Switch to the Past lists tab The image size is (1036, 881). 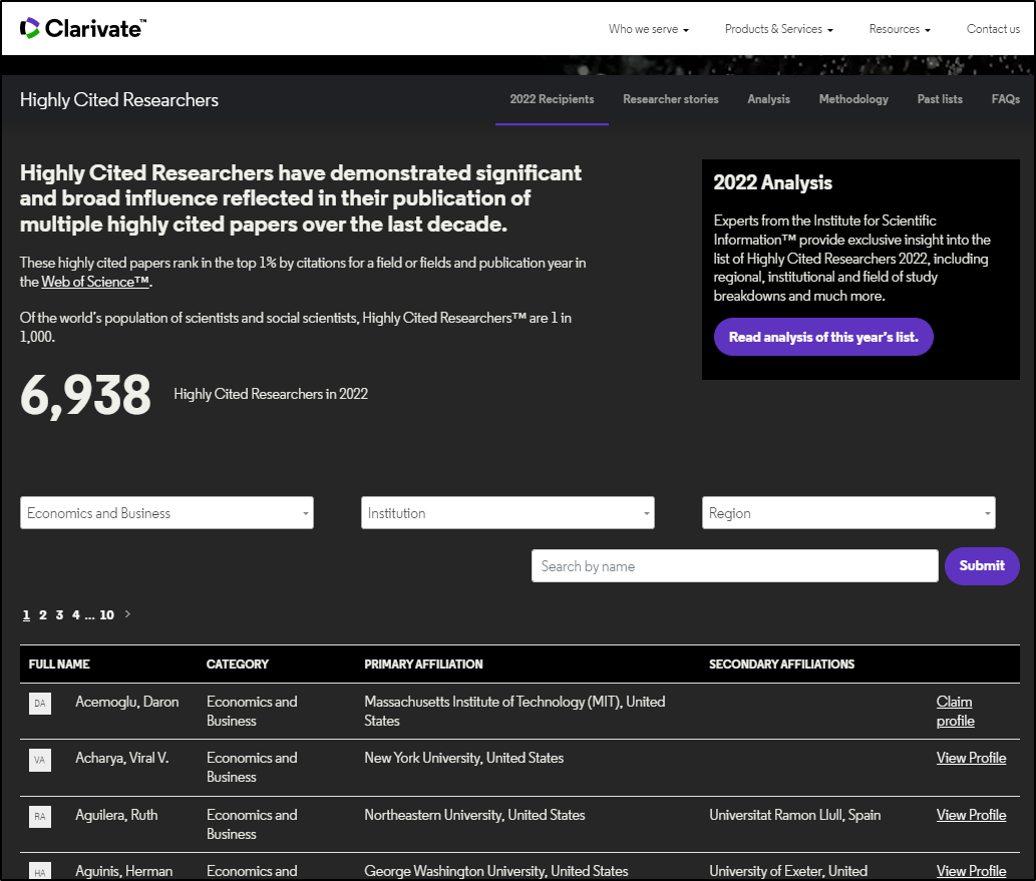point(940,99)
